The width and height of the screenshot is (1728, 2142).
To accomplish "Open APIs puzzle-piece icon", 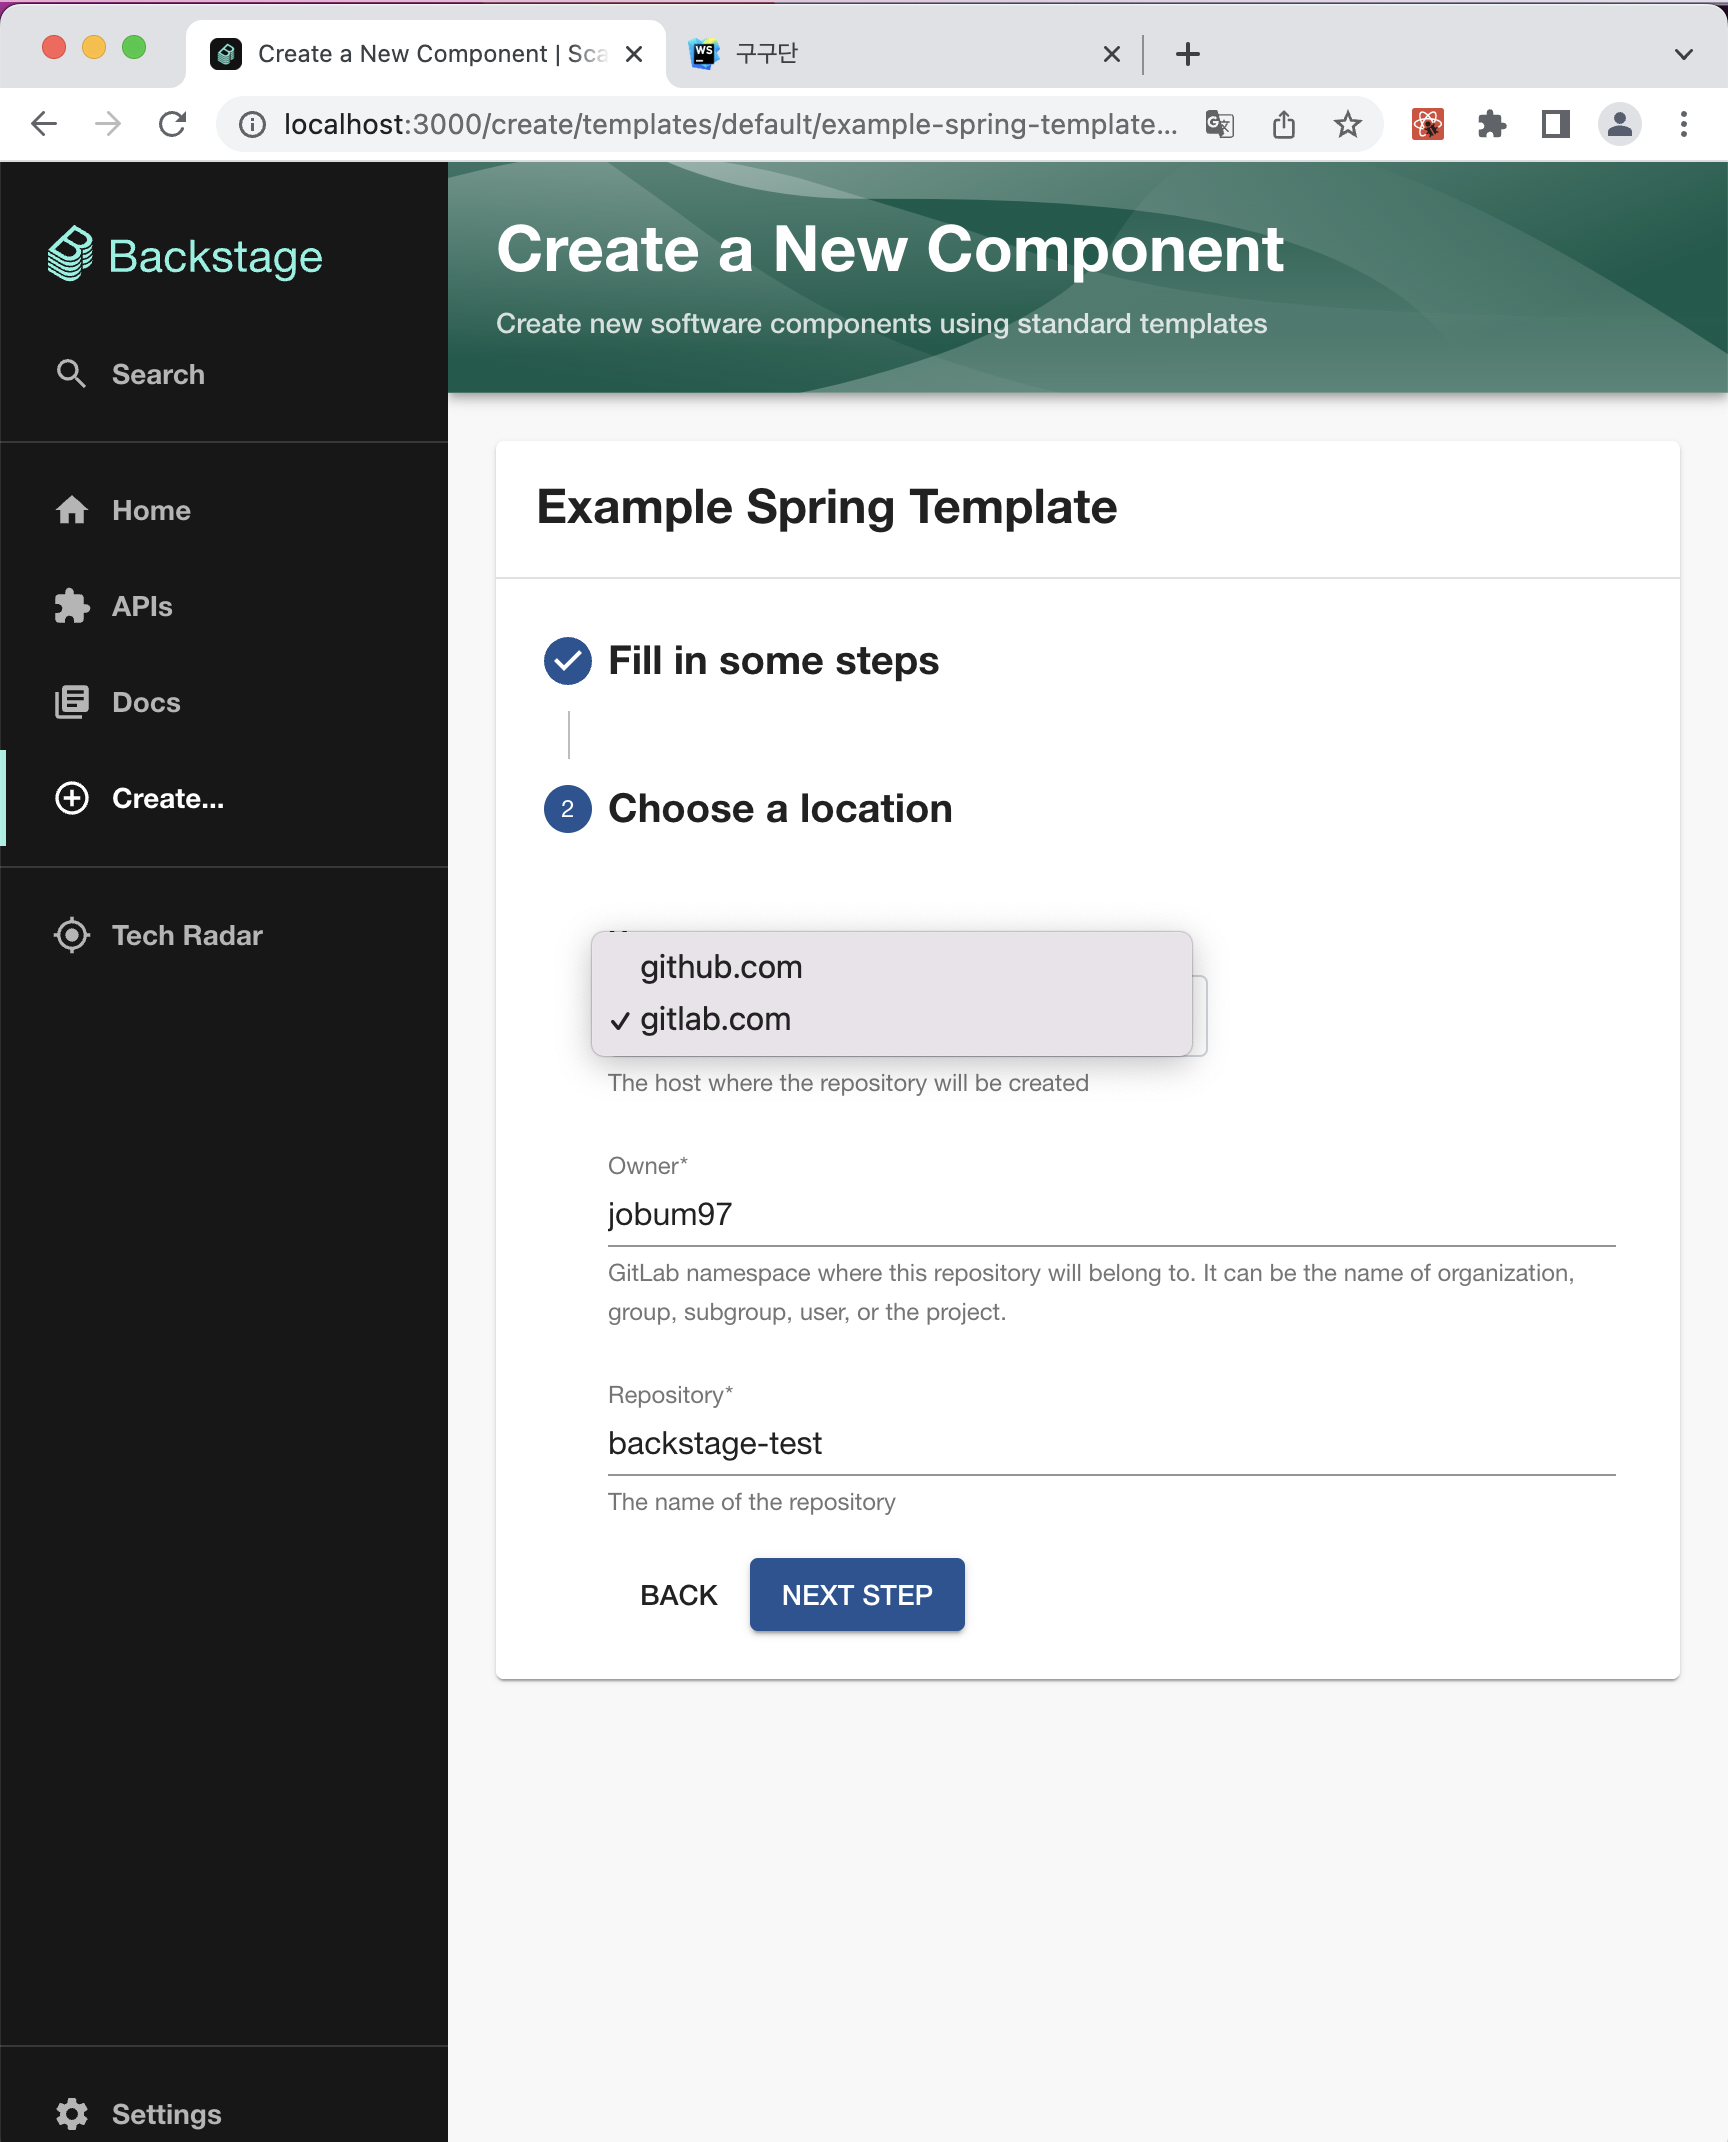I will click(x=71, y=606).
